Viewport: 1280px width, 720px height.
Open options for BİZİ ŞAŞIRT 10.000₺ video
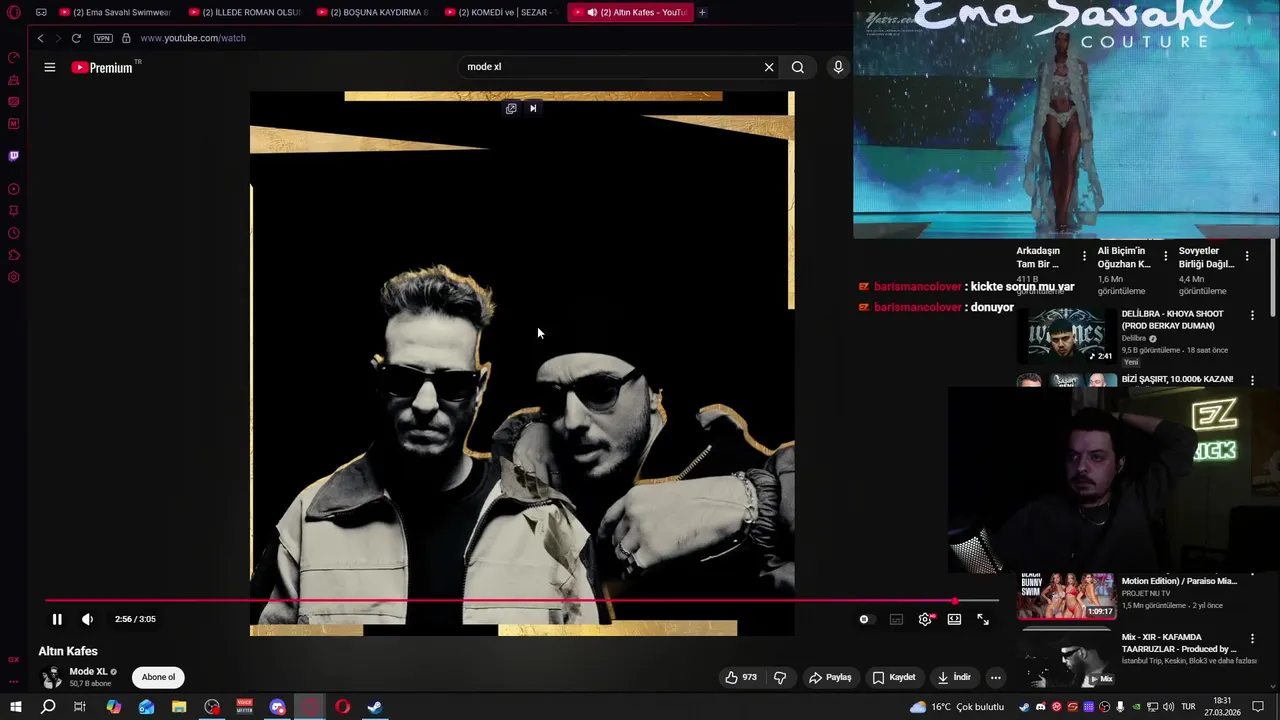click(1252, 380)
